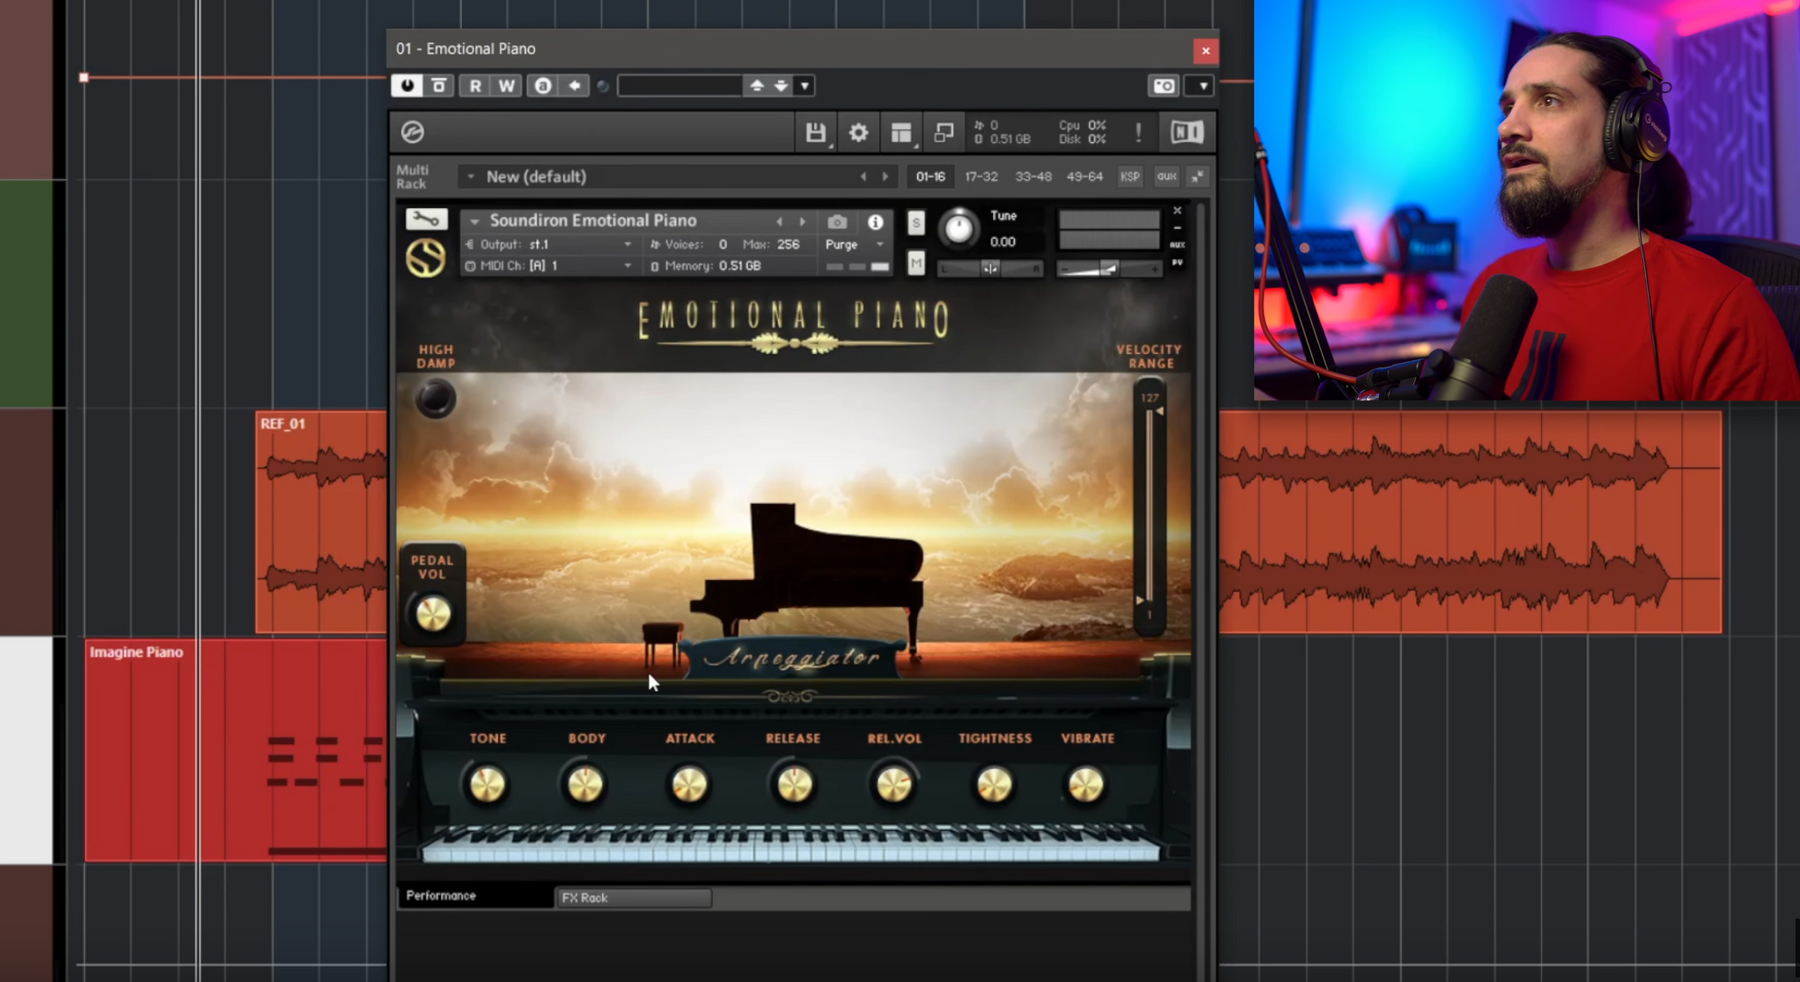Viewport: 1800px width, 982px height.
Task: Toggle the plugin activate power button
Action: tap(407, 86)
